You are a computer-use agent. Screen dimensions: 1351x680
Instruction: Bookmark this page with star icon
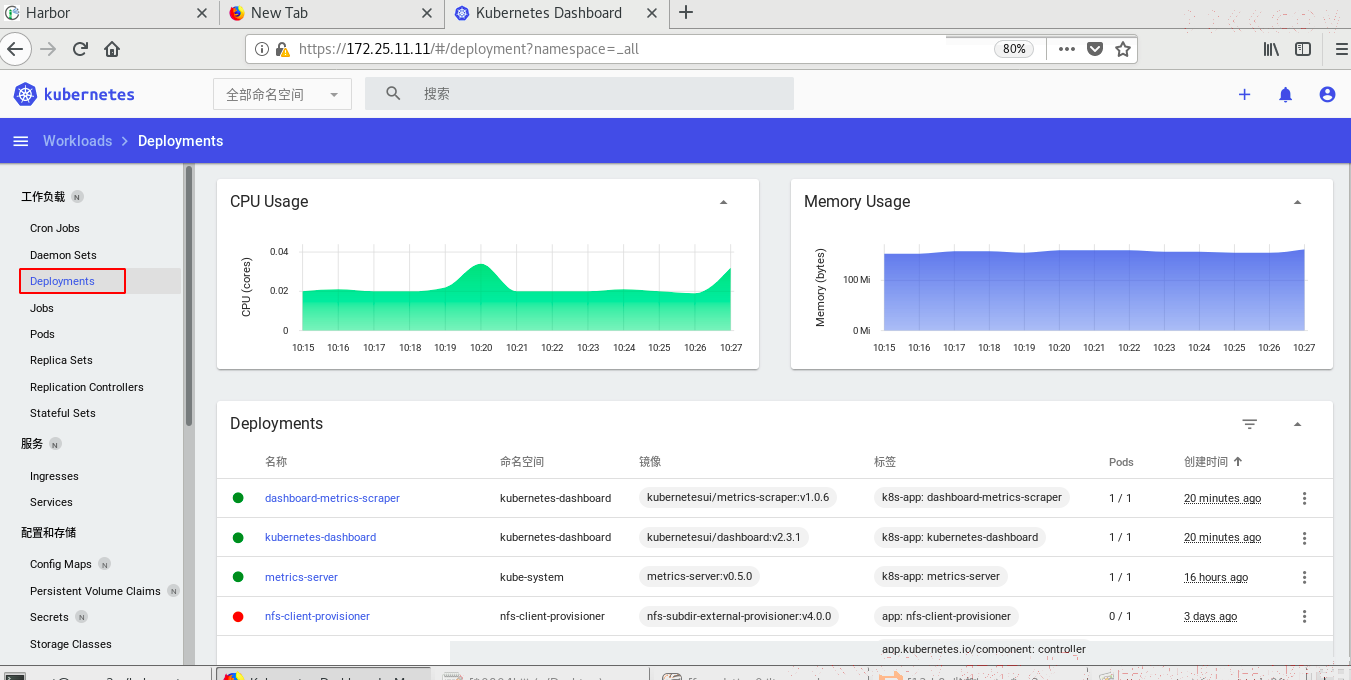[1122, 49]
